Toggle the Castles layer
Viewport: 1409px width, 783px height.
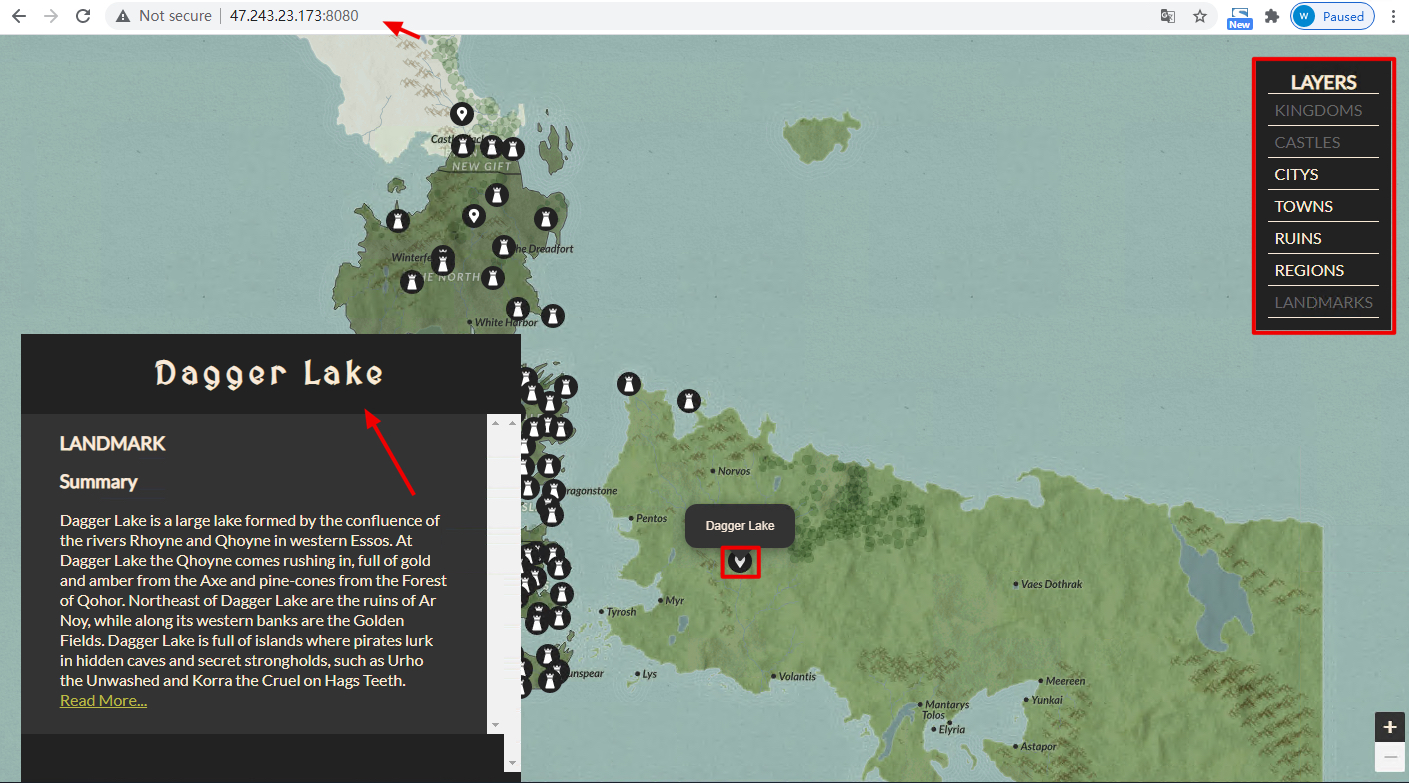click(x=1323, y=142)
